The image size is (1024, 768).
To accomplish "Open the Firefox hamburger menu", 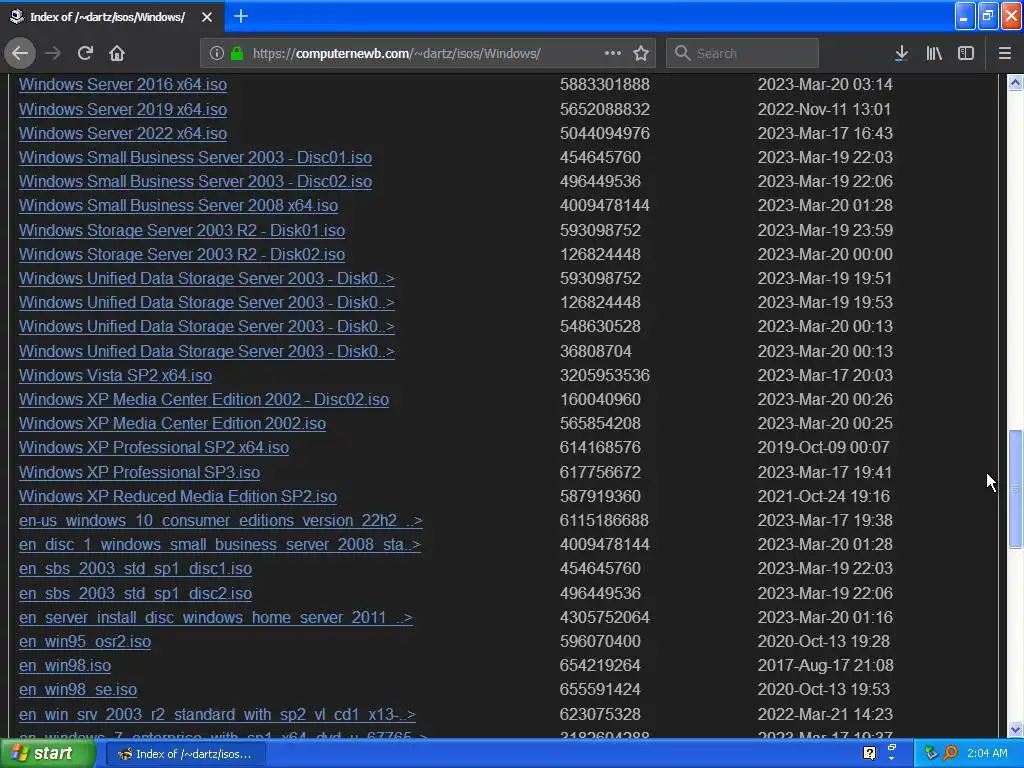I will (x=1005, y=53).
